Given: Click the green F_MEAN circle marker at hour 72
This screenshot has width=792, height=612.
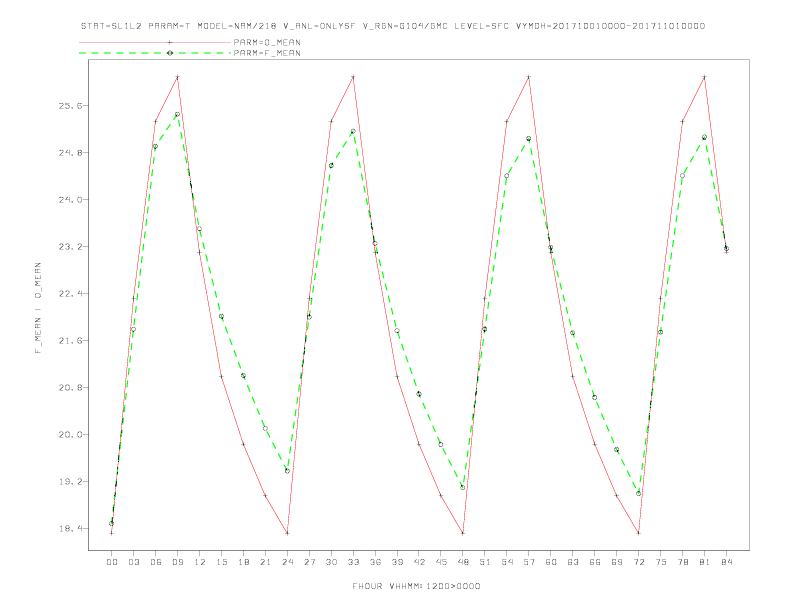Looking at the screenshot, I should tap(638, 493).
